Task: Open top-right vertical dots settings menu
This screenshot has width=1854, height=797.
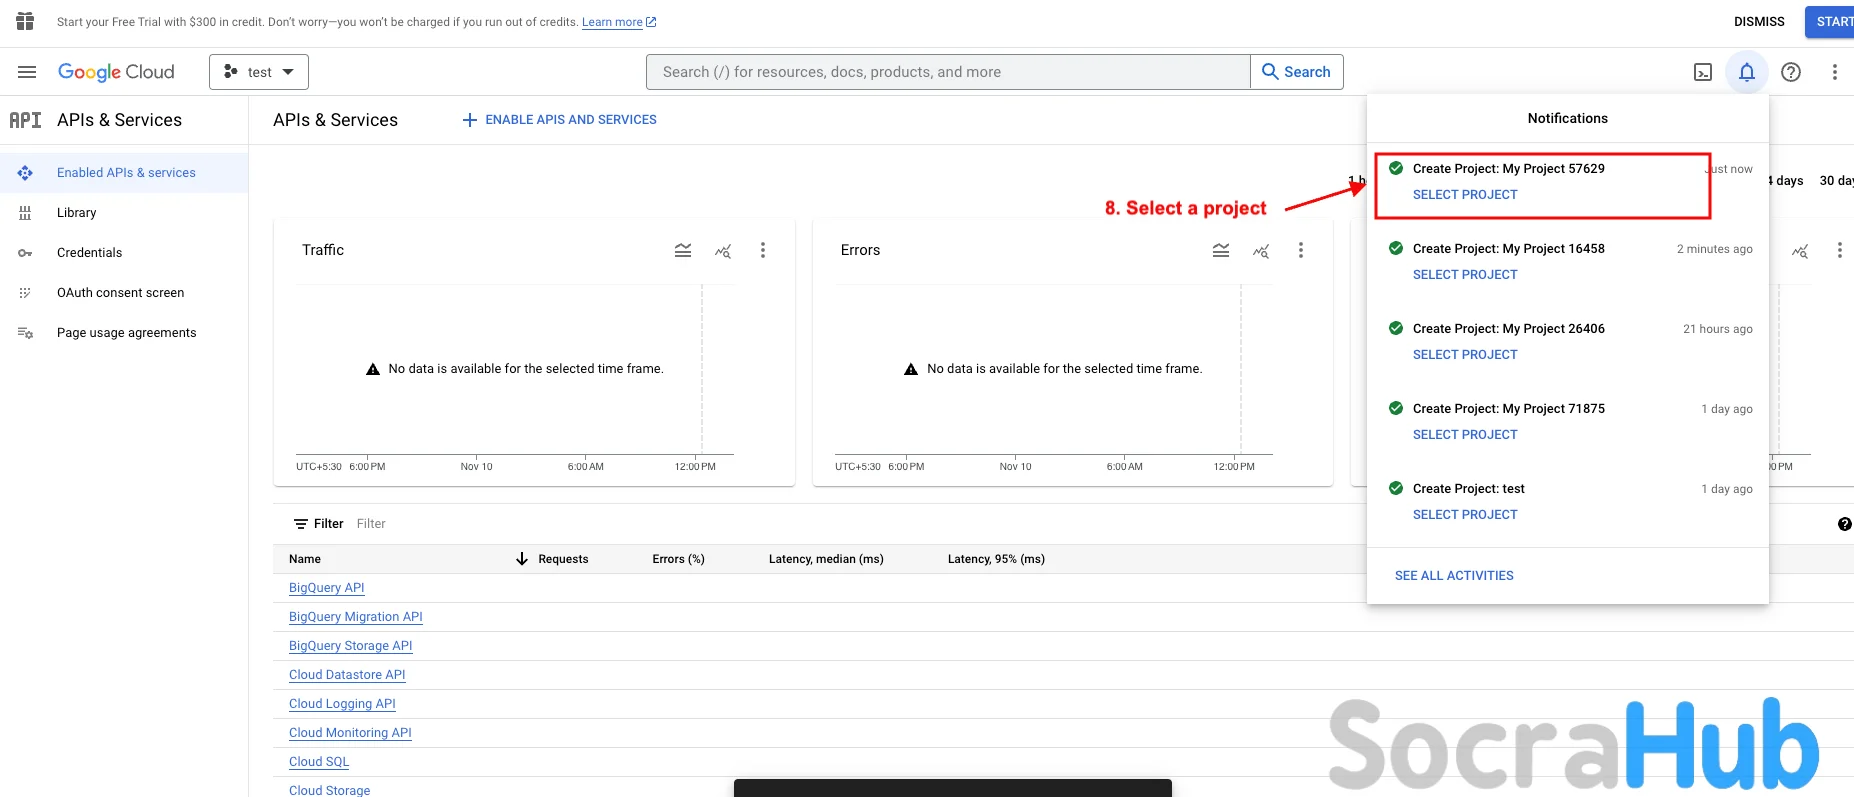Action: pyautogui.click(x=1834, y=72)
